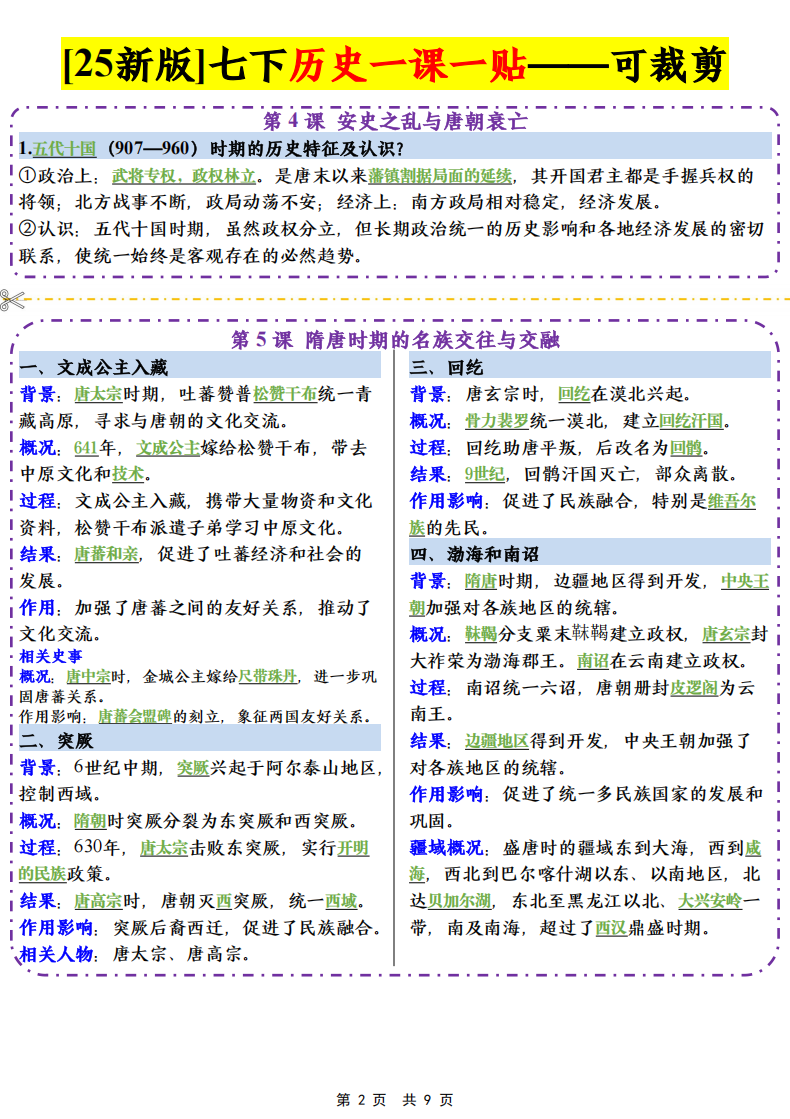The height and width of the screenshot is (1119, 790).
Task: Click the underlined word '技术'
Action: click(x=128, y=474)
